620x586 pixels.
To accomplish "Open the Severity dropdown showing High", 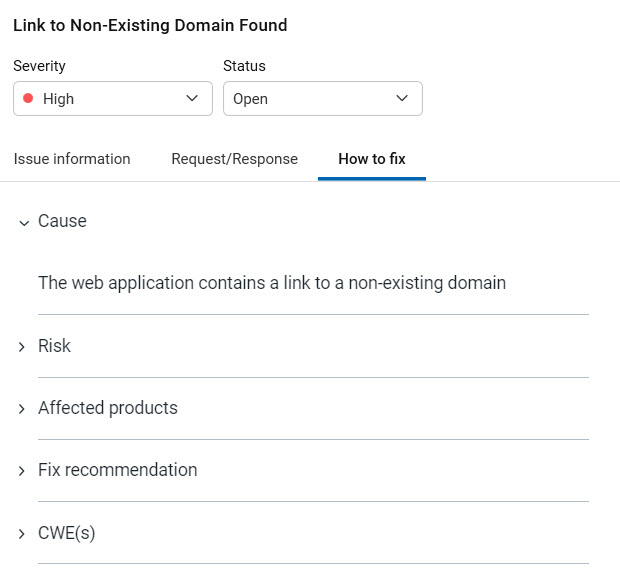I will [112, 99].
